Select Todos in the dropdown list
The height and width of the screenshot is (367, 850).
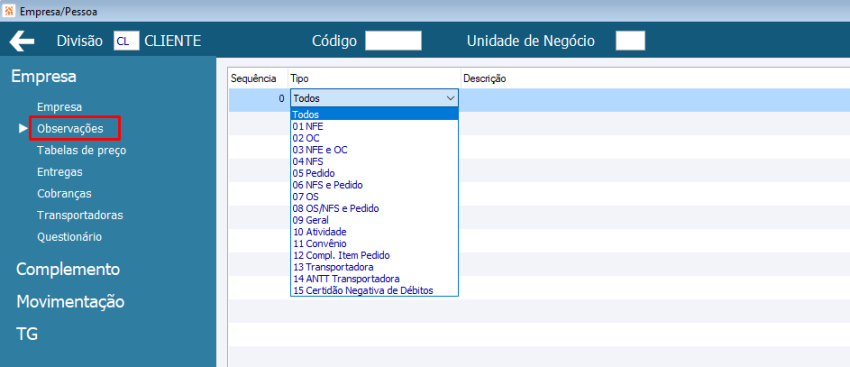(374, 114)
